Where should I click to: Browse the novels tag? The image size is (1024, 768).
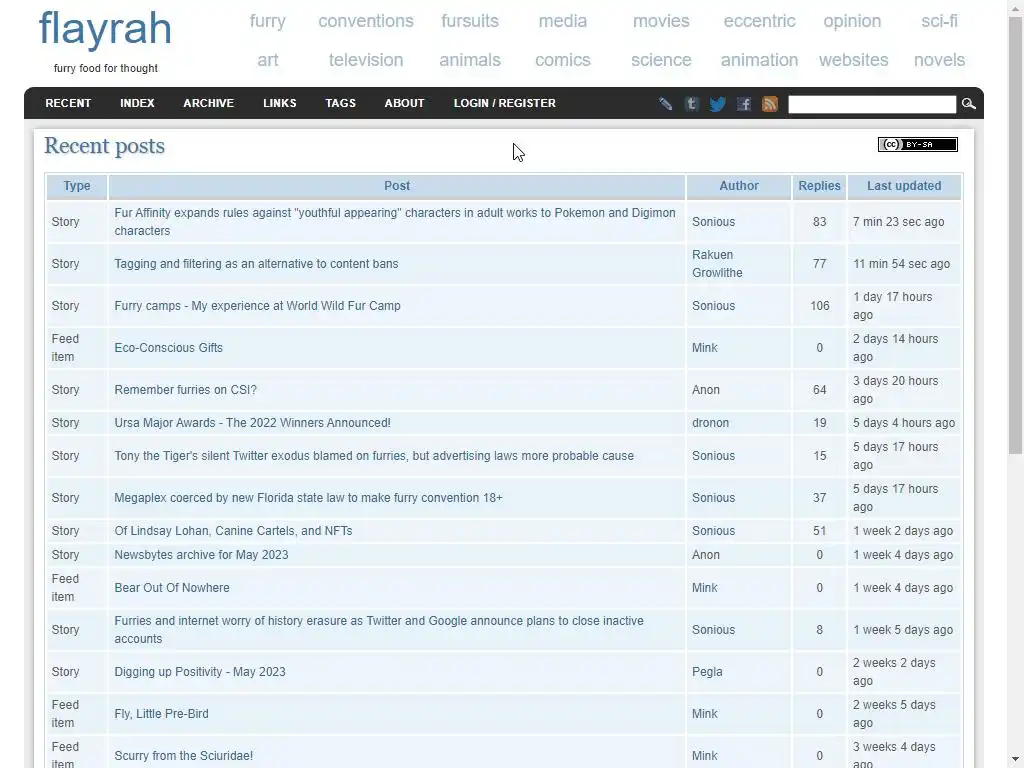click(x=939, y=60)
